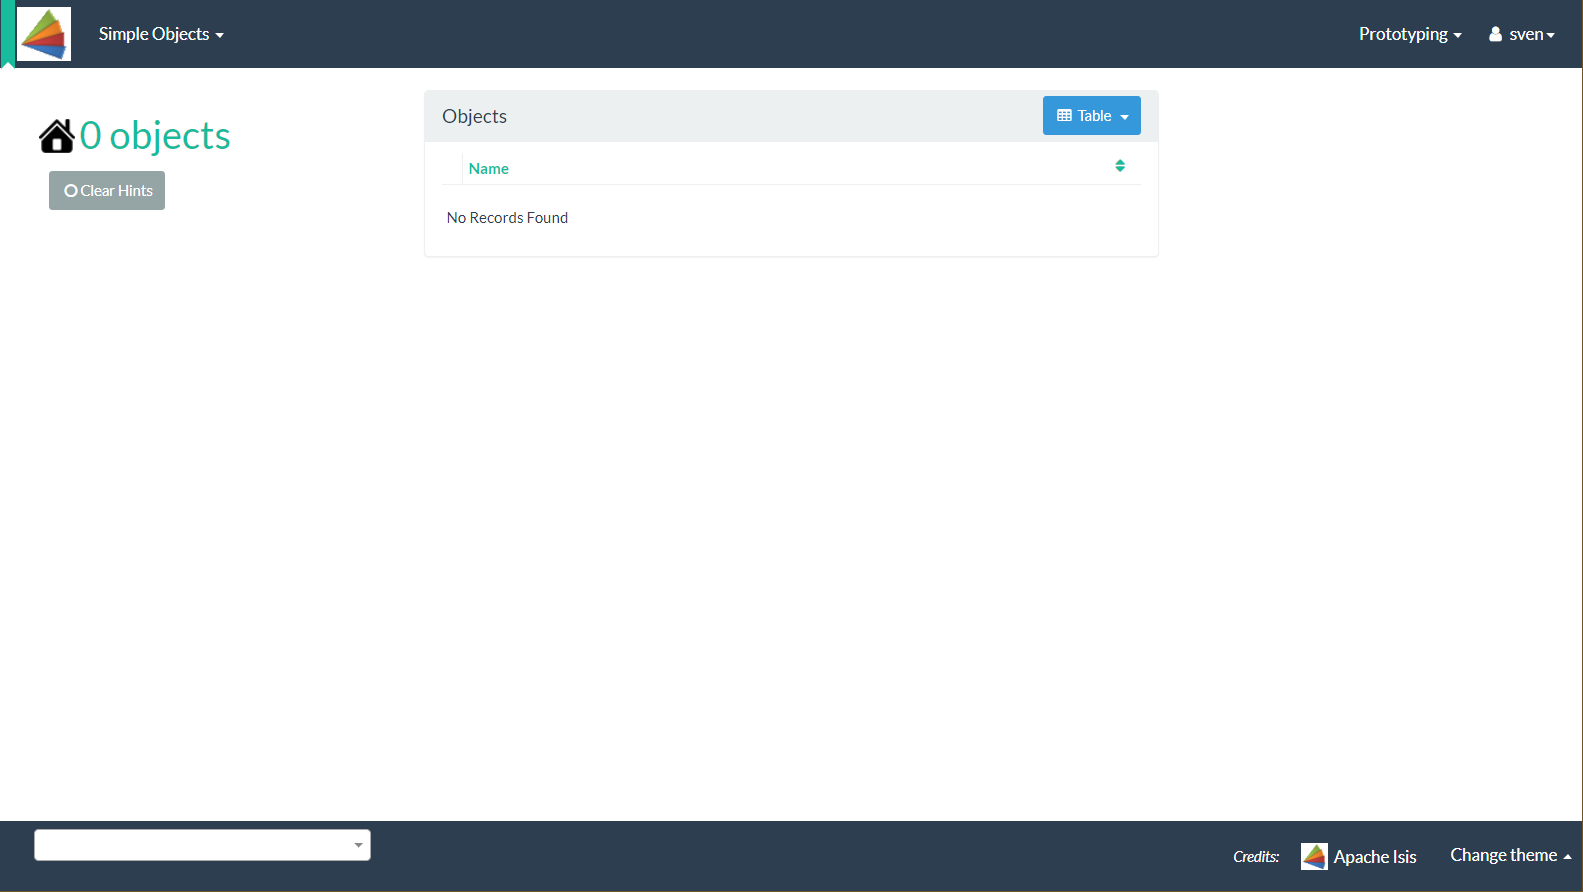Open the Prototyping menu

tap(1409, 34)
